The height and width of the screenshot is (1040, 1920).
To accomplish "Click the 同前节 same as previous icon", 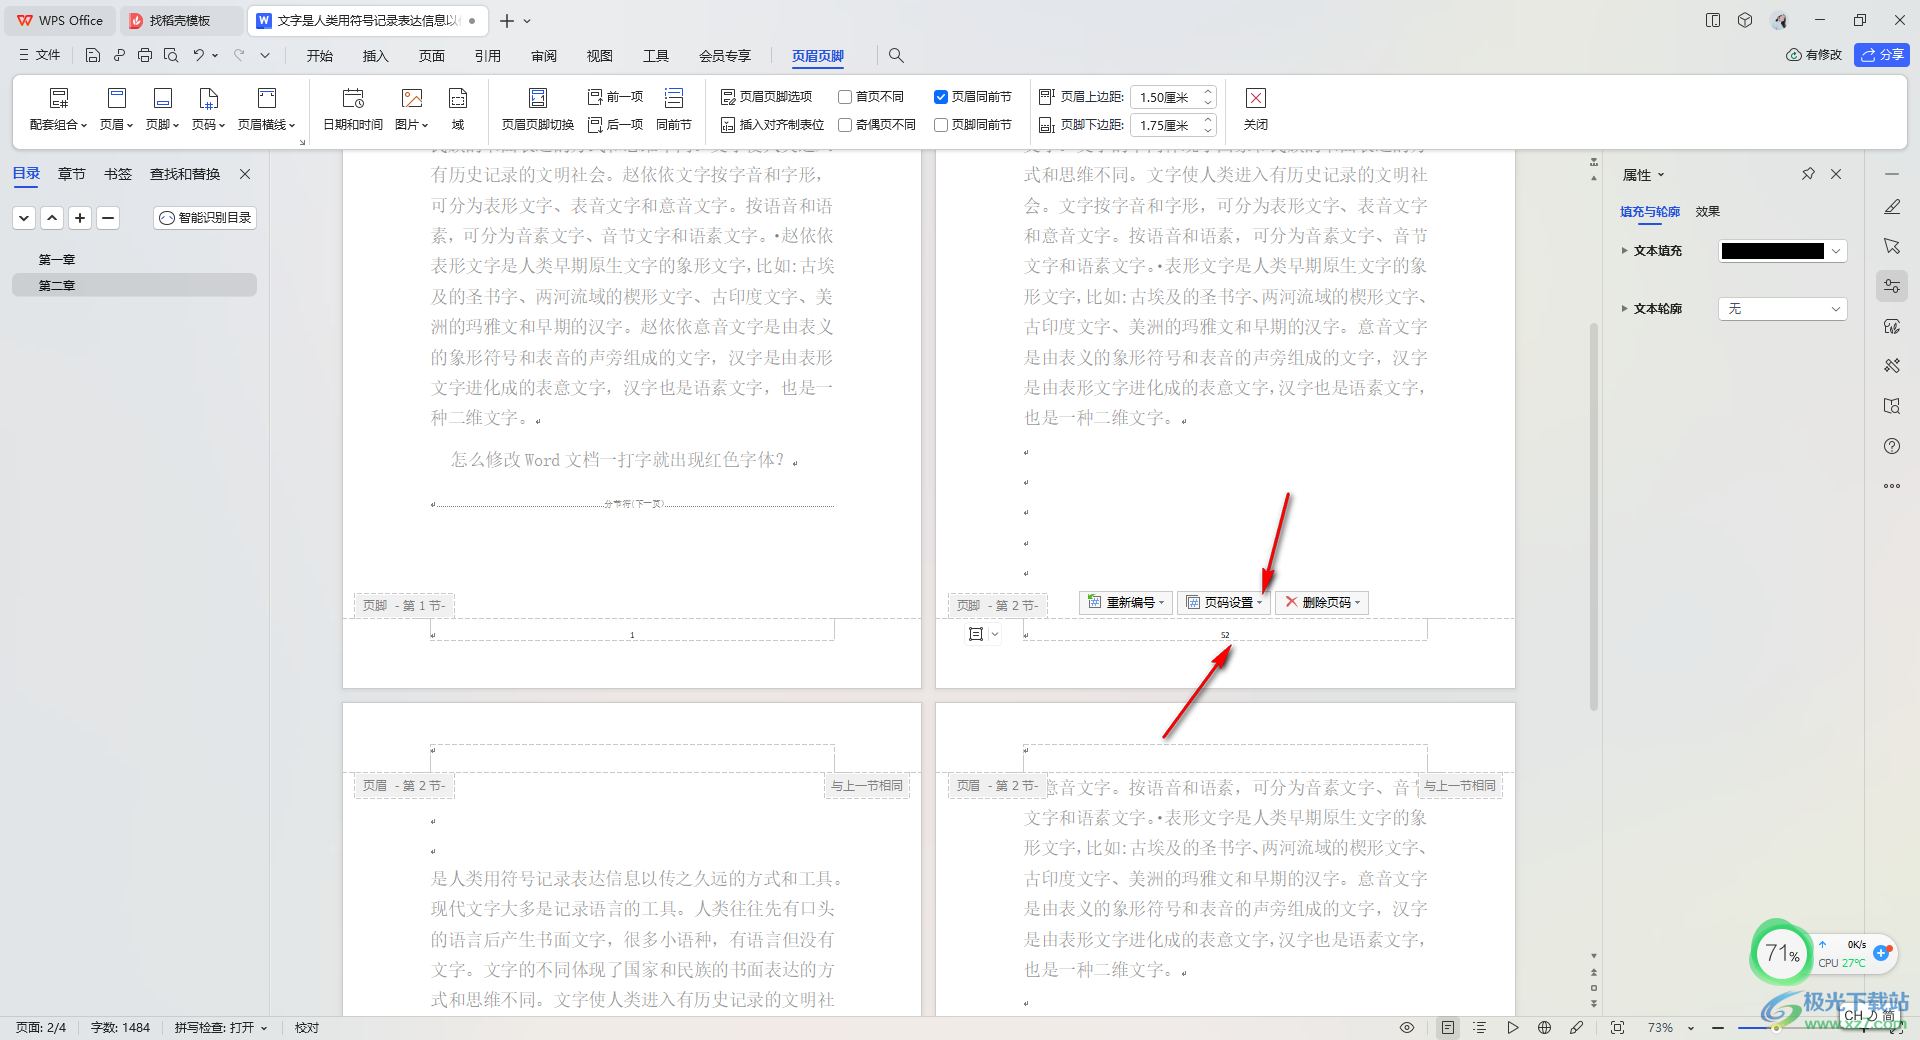I will coord(674,109).
